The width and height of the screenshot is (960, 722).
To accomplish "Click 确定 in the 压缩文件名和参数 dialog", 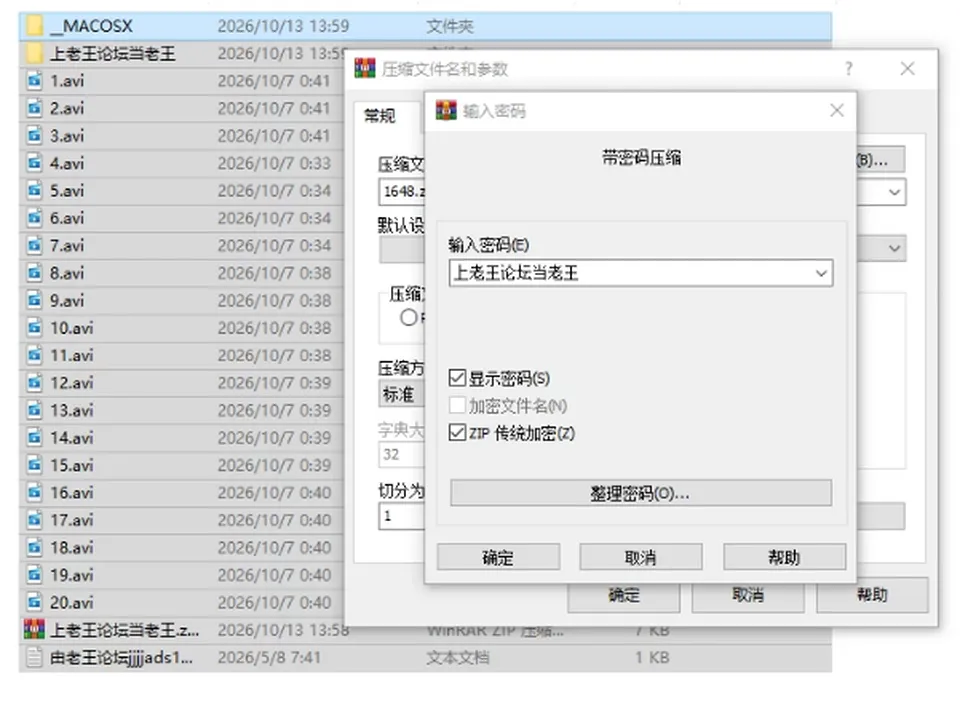I will 623,595.
